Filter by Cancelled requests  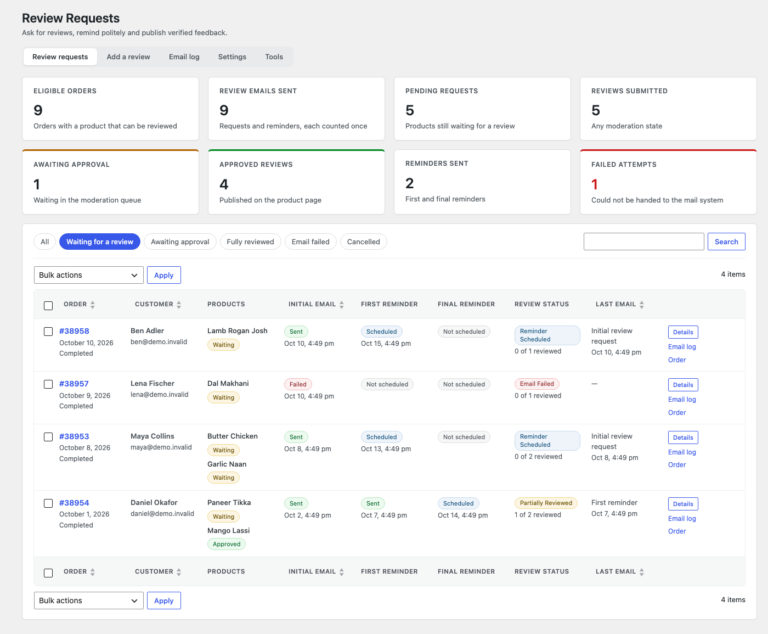363,242
